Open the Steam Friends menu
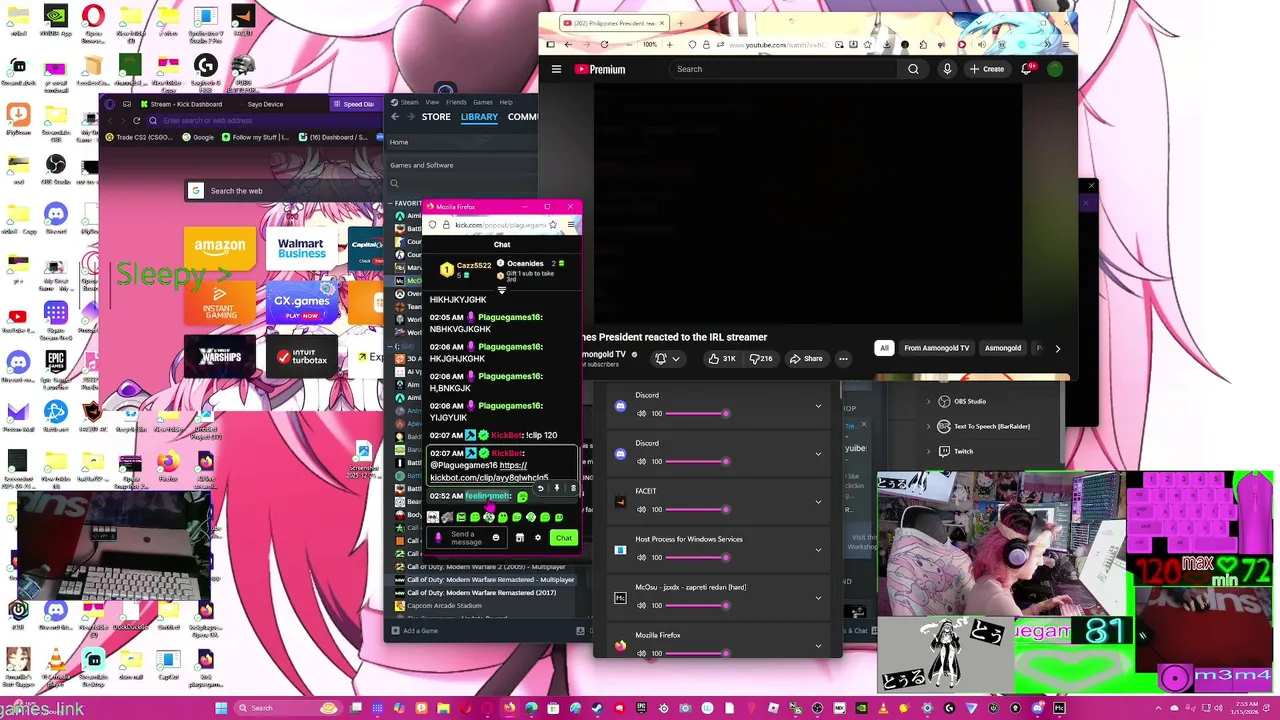The height and width of the screenshot is (720, 1280). coord(456,102)
